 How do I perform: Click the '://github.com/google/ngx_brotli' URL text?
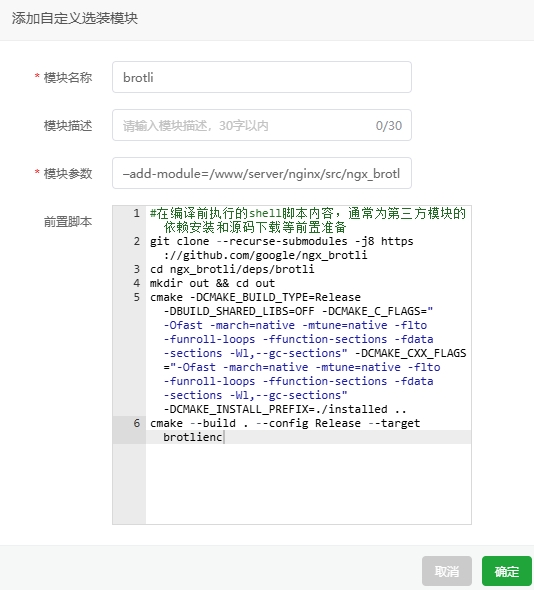tap(265, 255)
